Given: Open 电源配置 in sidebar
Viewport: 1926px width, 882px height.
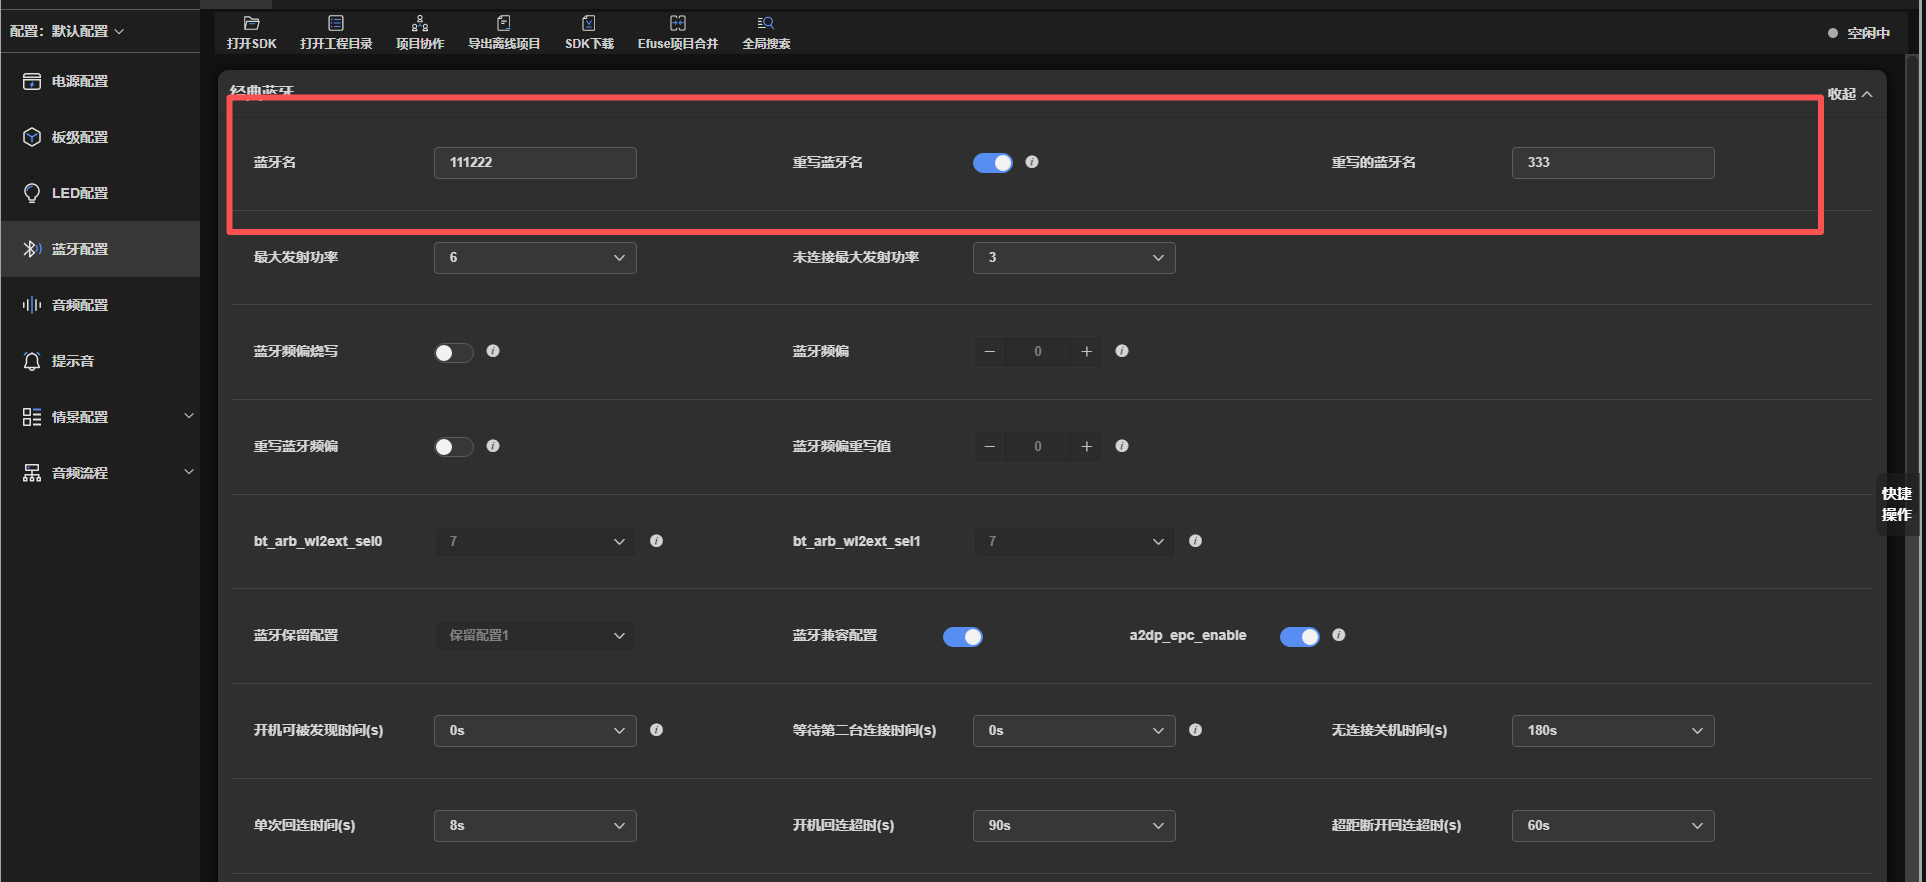Looking at the screenshot, I should click(100, 81).
